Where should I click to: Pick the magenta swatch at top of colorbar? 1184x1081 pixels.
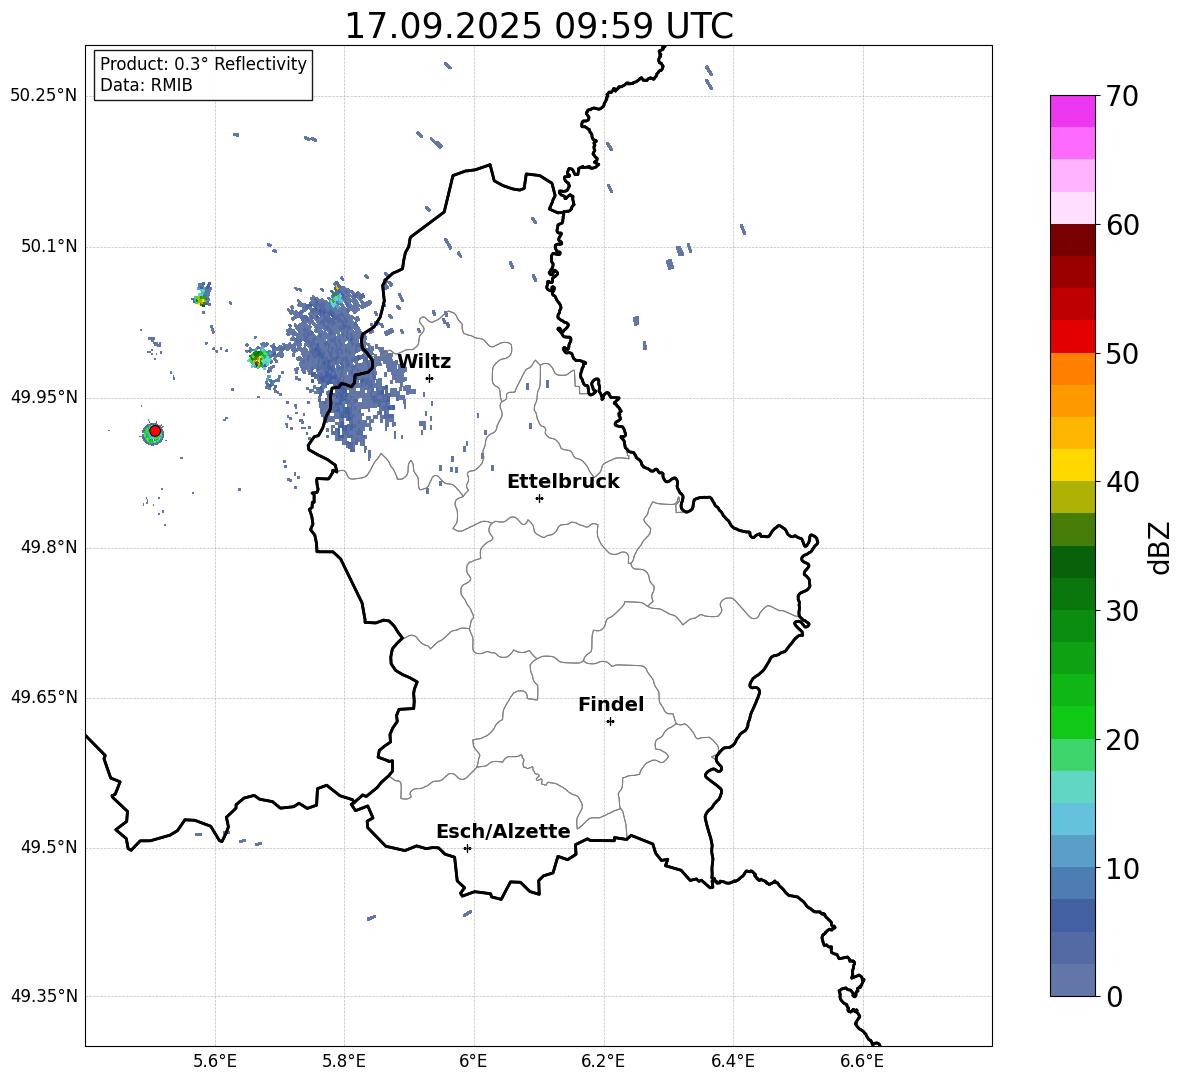(1073, 111)
